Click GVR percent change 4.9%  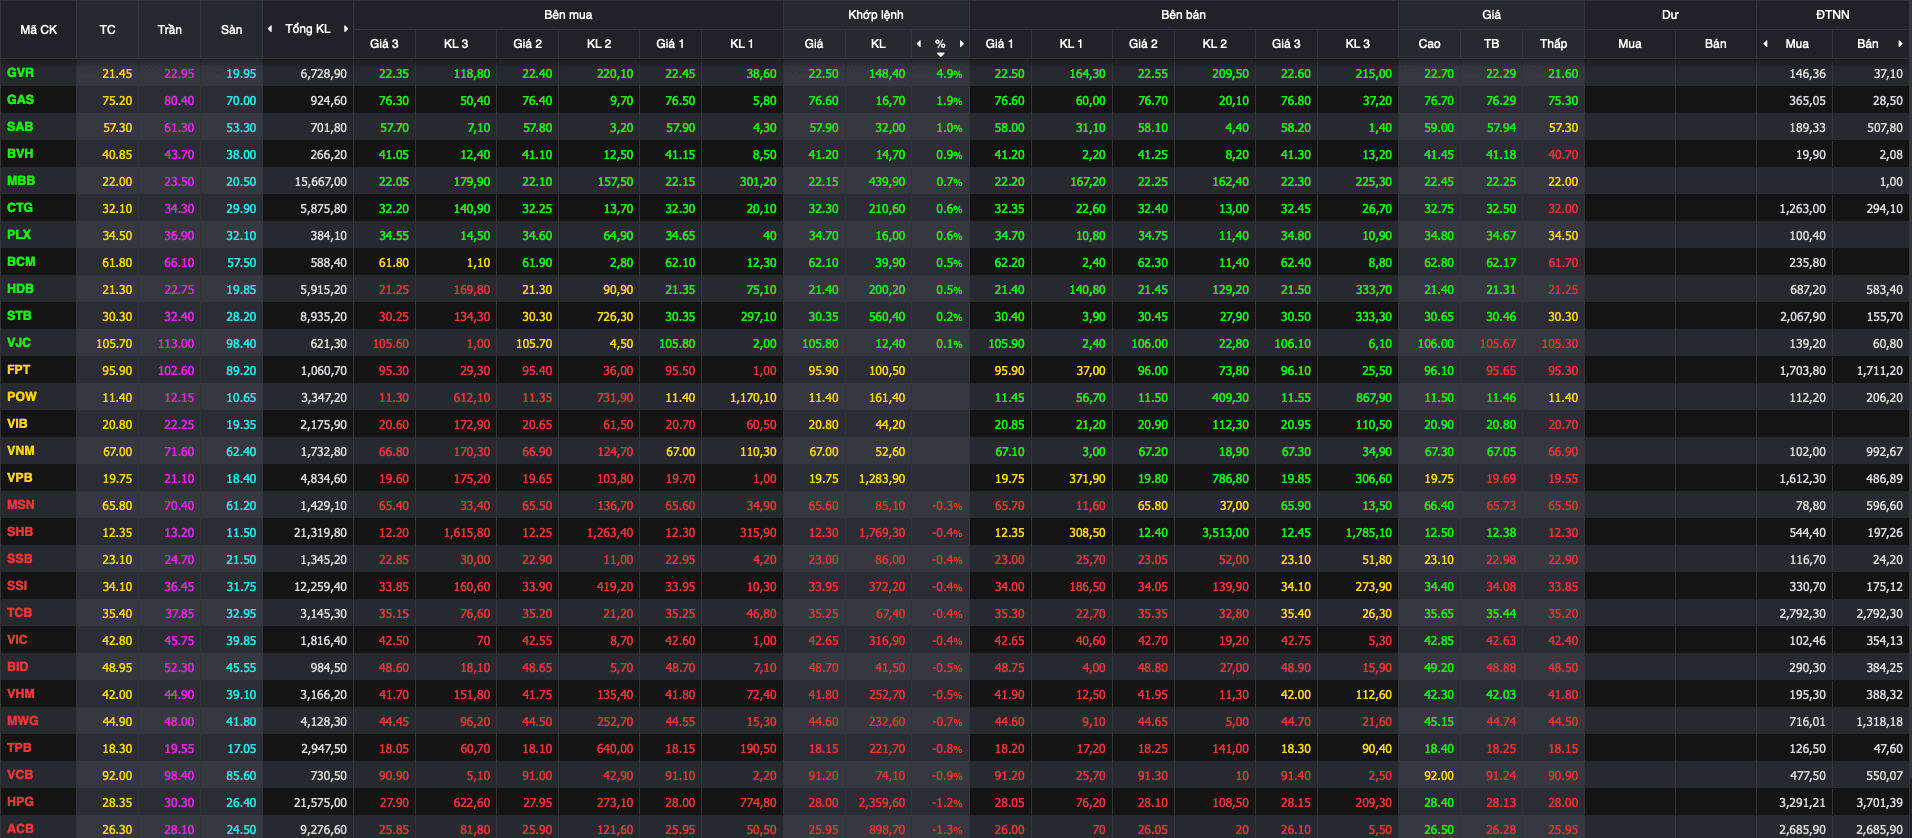pos(950,74)
